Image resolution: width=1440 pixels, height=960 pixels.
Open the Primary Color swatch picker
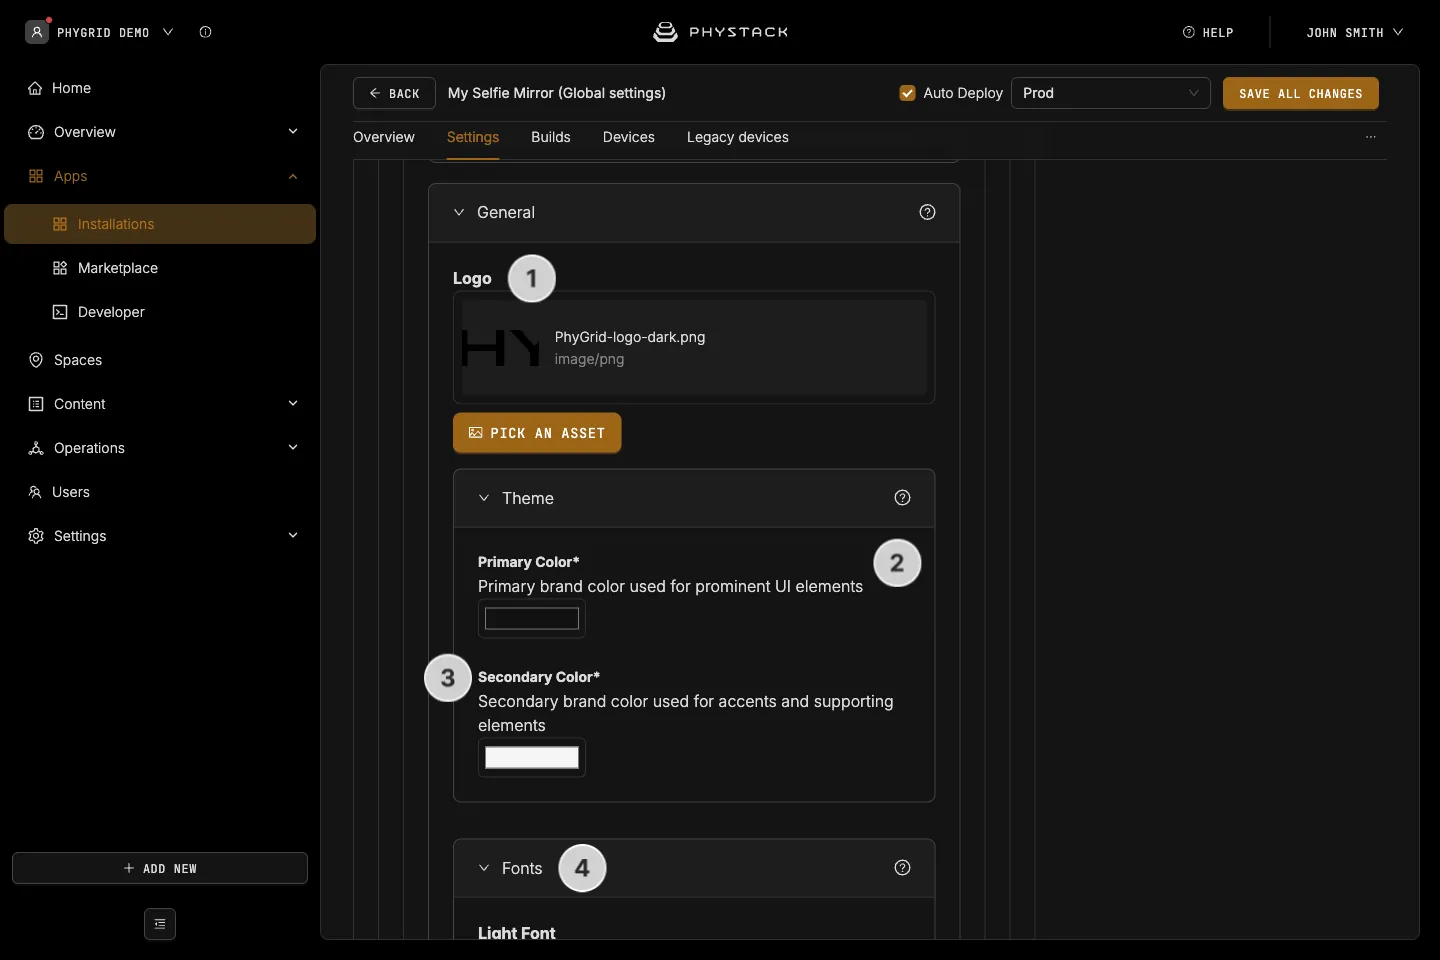(x=532, y=619)
